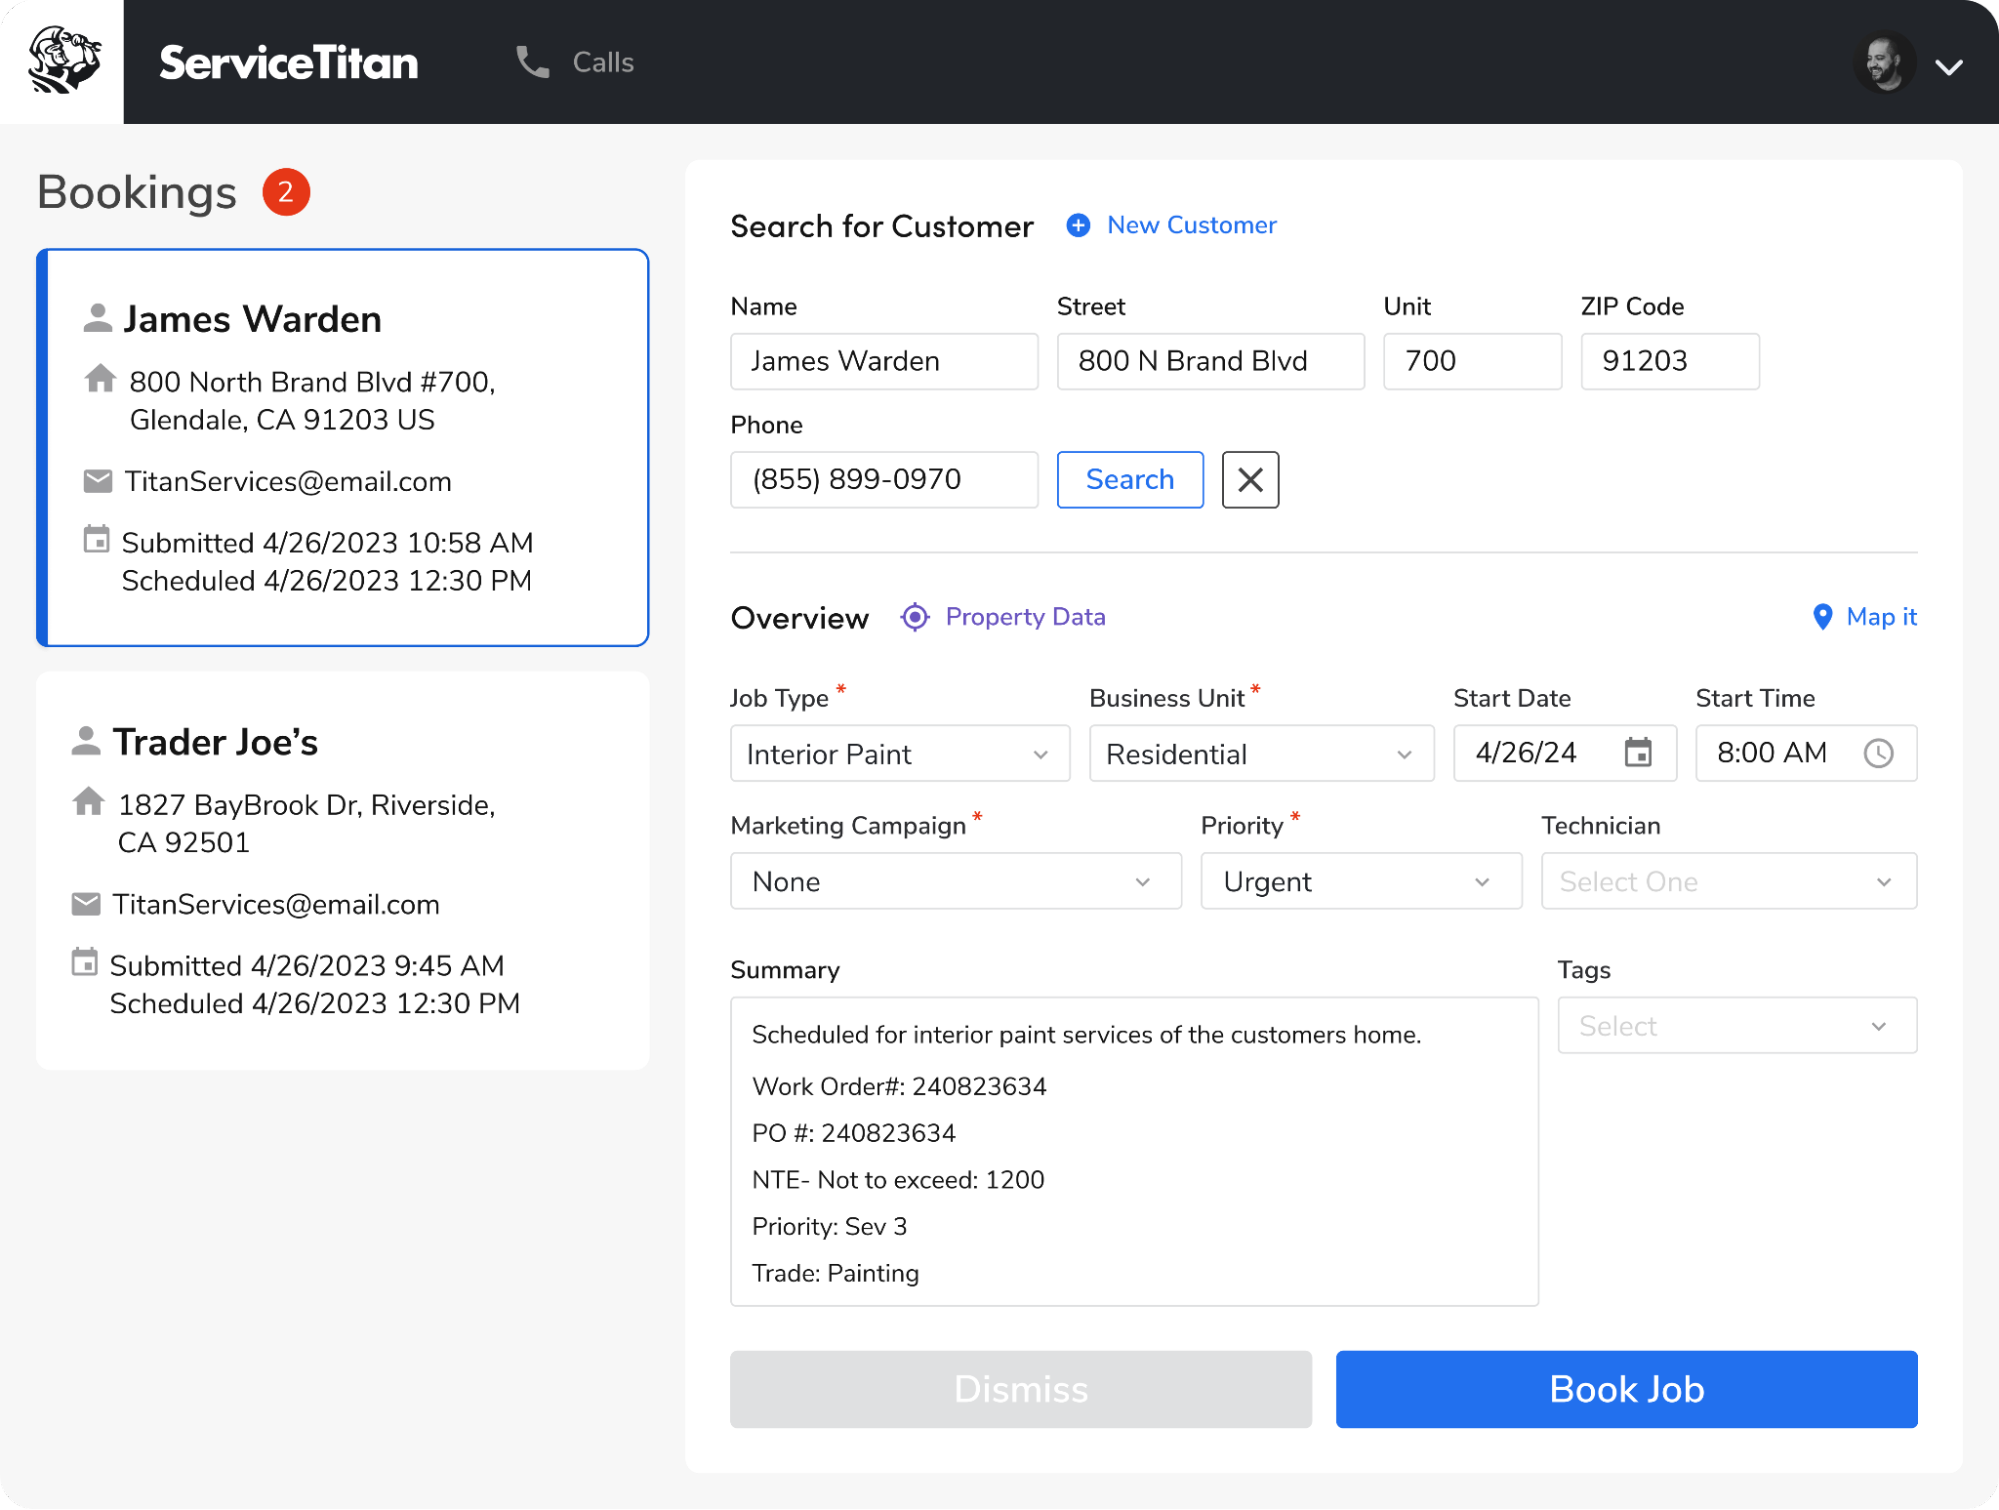Screen dimensions: 1999x1510
Task: Expand the user account menu chevron
Action: point(1948,67)
